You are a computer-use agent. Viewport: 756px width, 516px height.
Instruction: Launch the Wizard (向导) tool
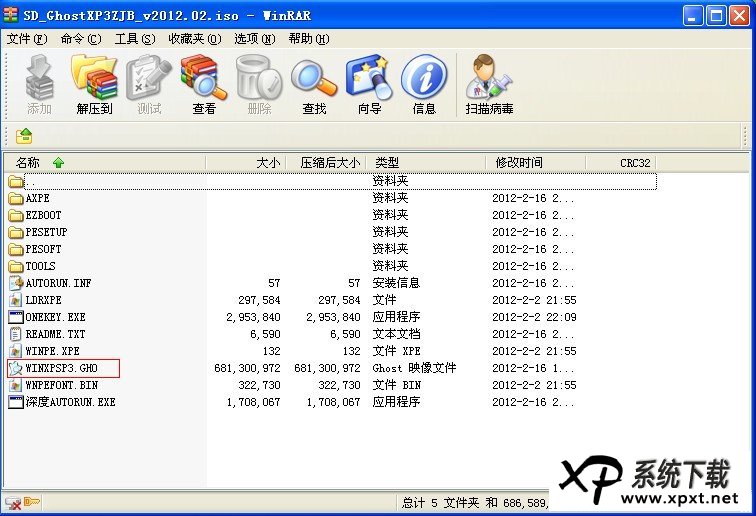tap(369, 85)
